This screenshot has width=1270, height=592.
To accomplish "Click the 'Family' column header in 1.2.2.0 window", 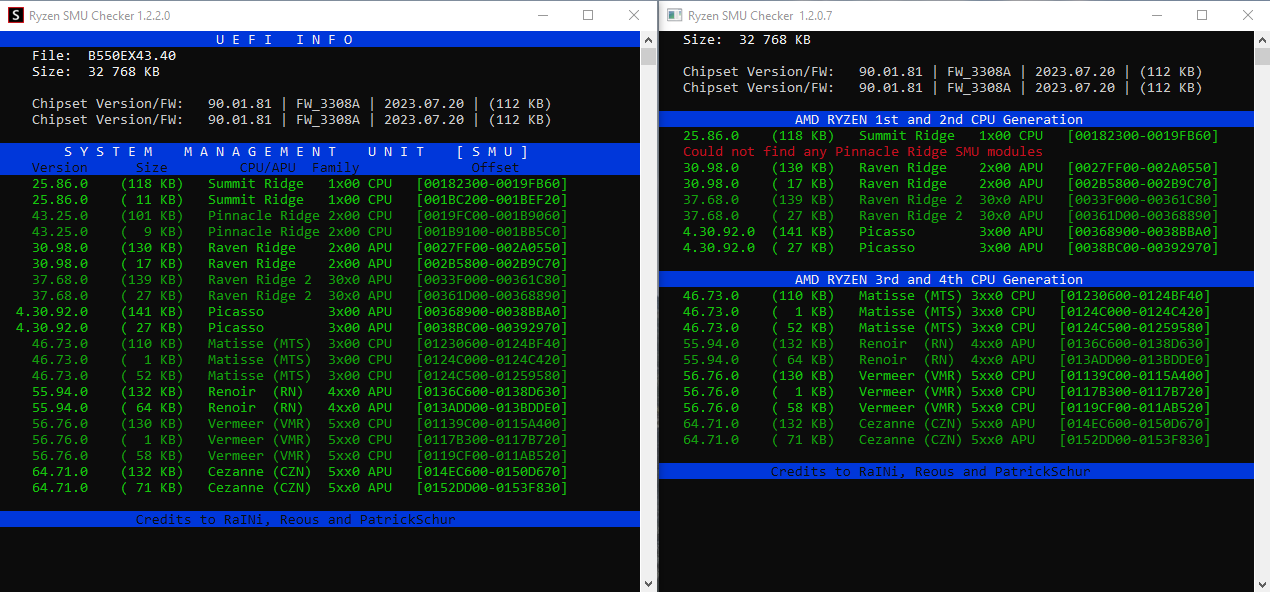I will click(336, 168).
